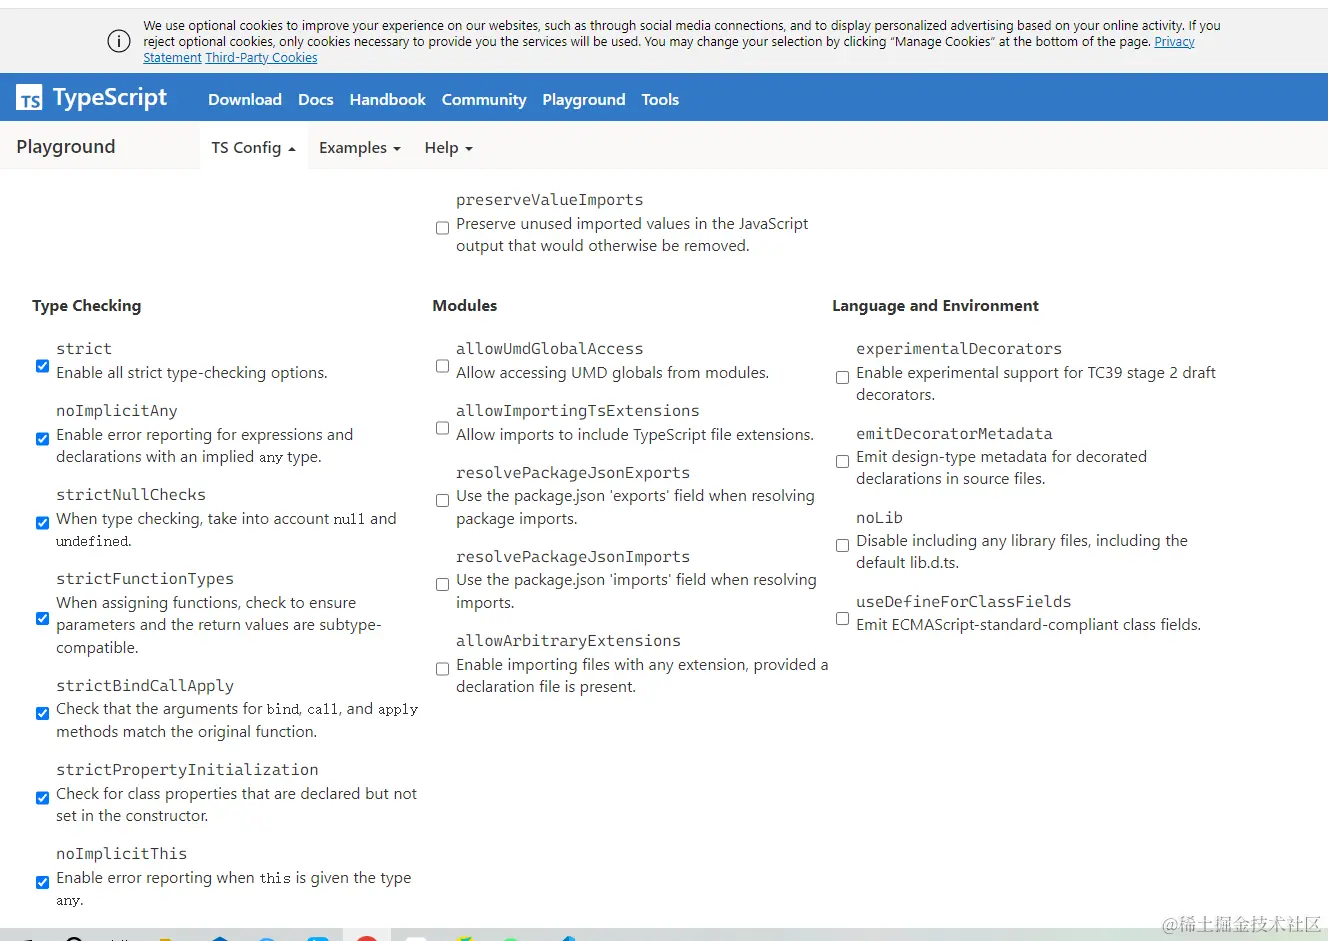Screen dimensions: 1328x941
Task: Click the "Allow accessing UMD globals from modules." text
Action: point(613,373)
